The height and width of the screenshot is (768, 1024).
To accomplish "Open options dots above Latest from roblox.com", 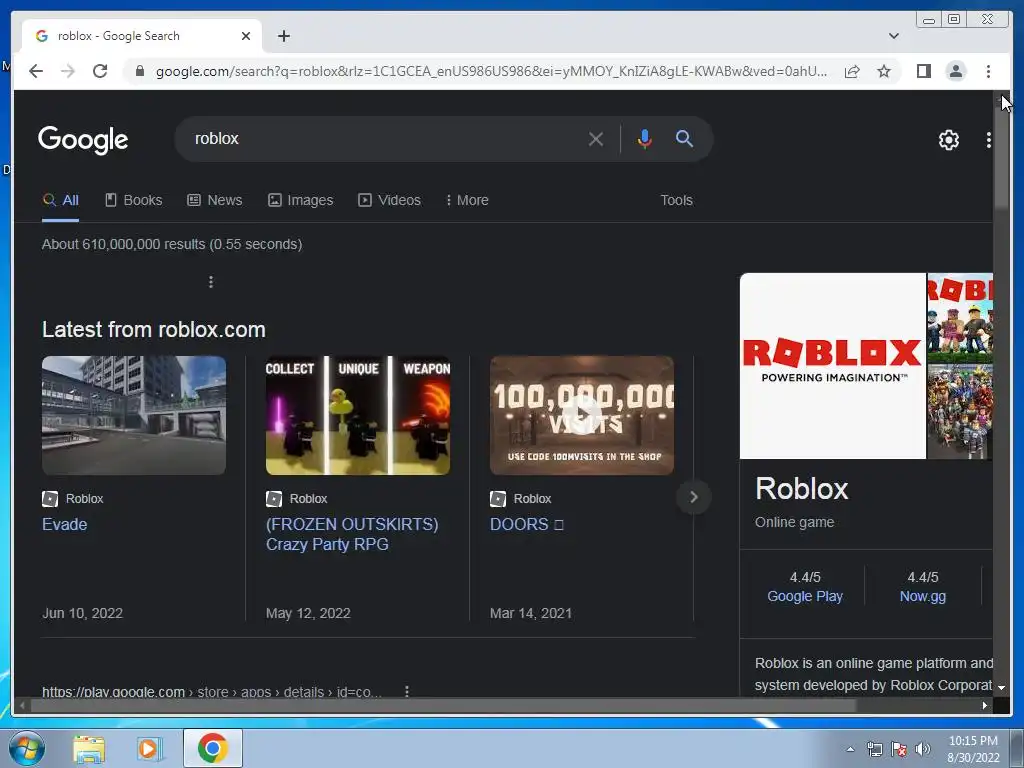I will (x=210, y=281).
